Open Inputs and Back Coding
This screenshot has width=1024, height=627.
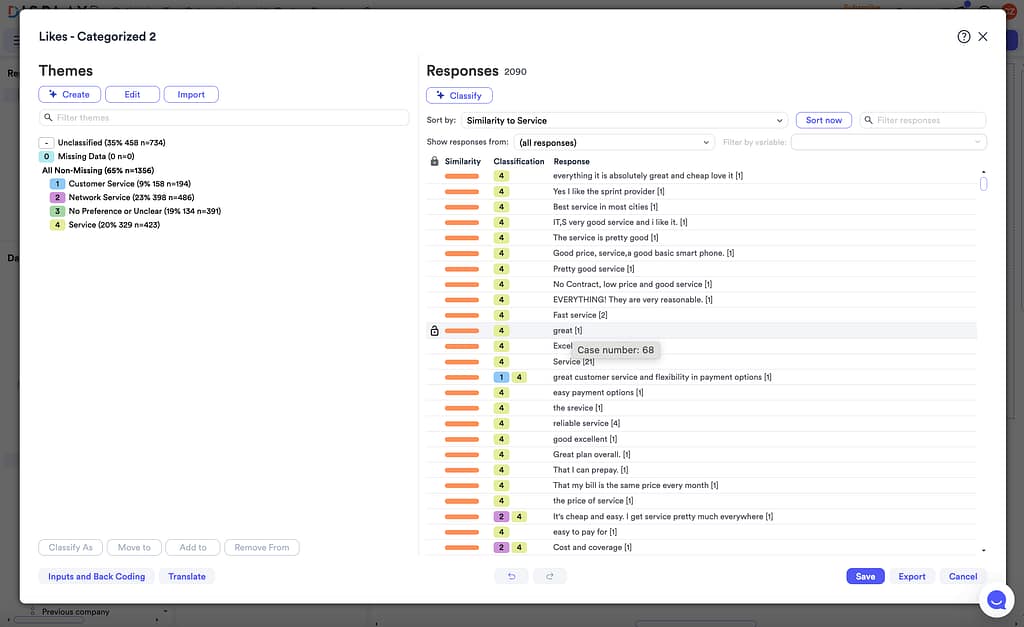point(96,576)
